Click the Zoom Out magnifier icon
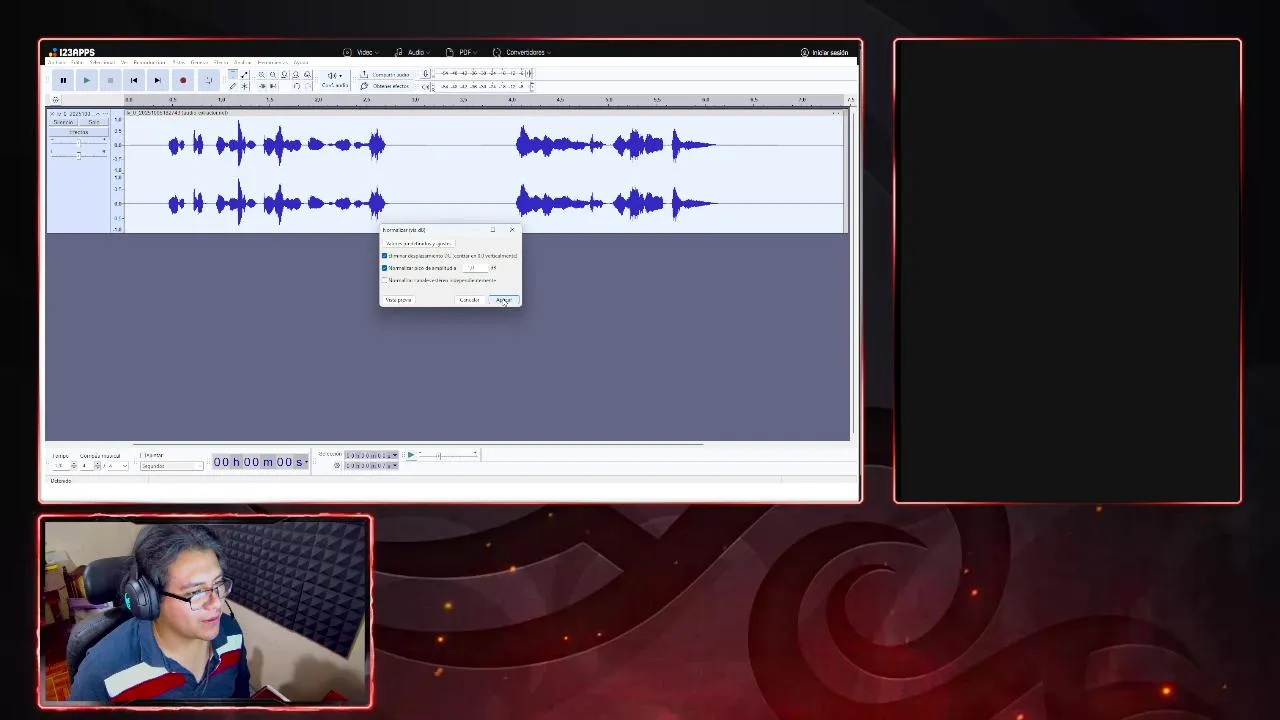This screenshot has width=1280, height=720. (273, 75)
